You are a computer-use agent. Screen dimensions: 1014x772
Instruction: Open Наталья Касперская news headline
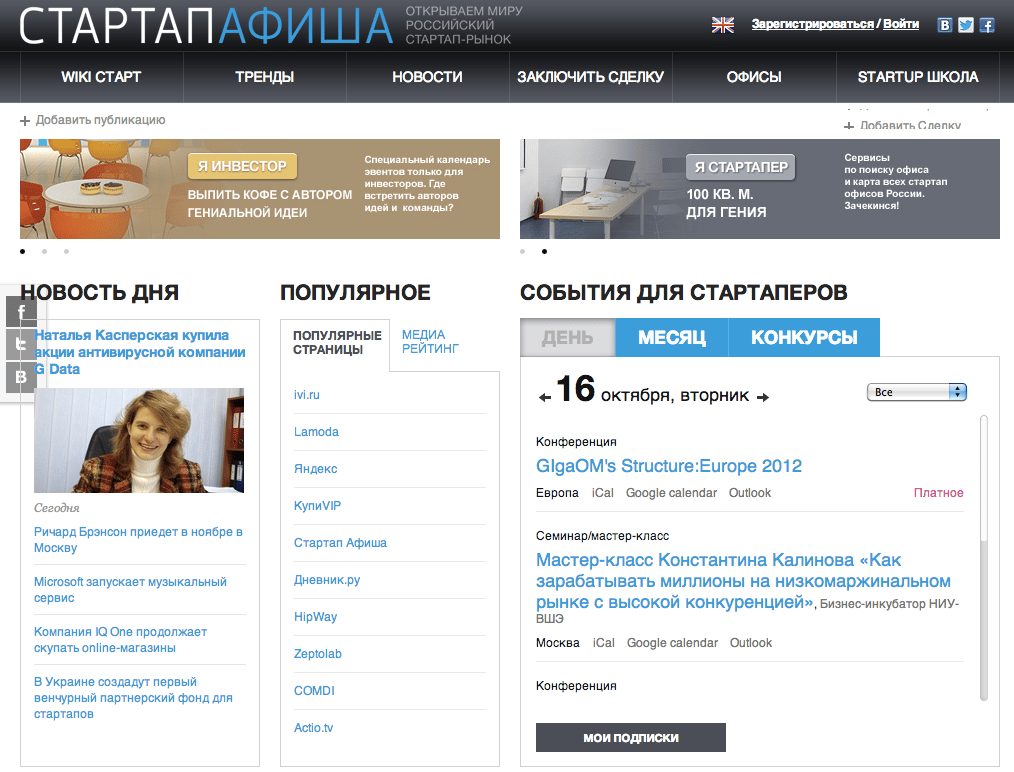point(140,352)
